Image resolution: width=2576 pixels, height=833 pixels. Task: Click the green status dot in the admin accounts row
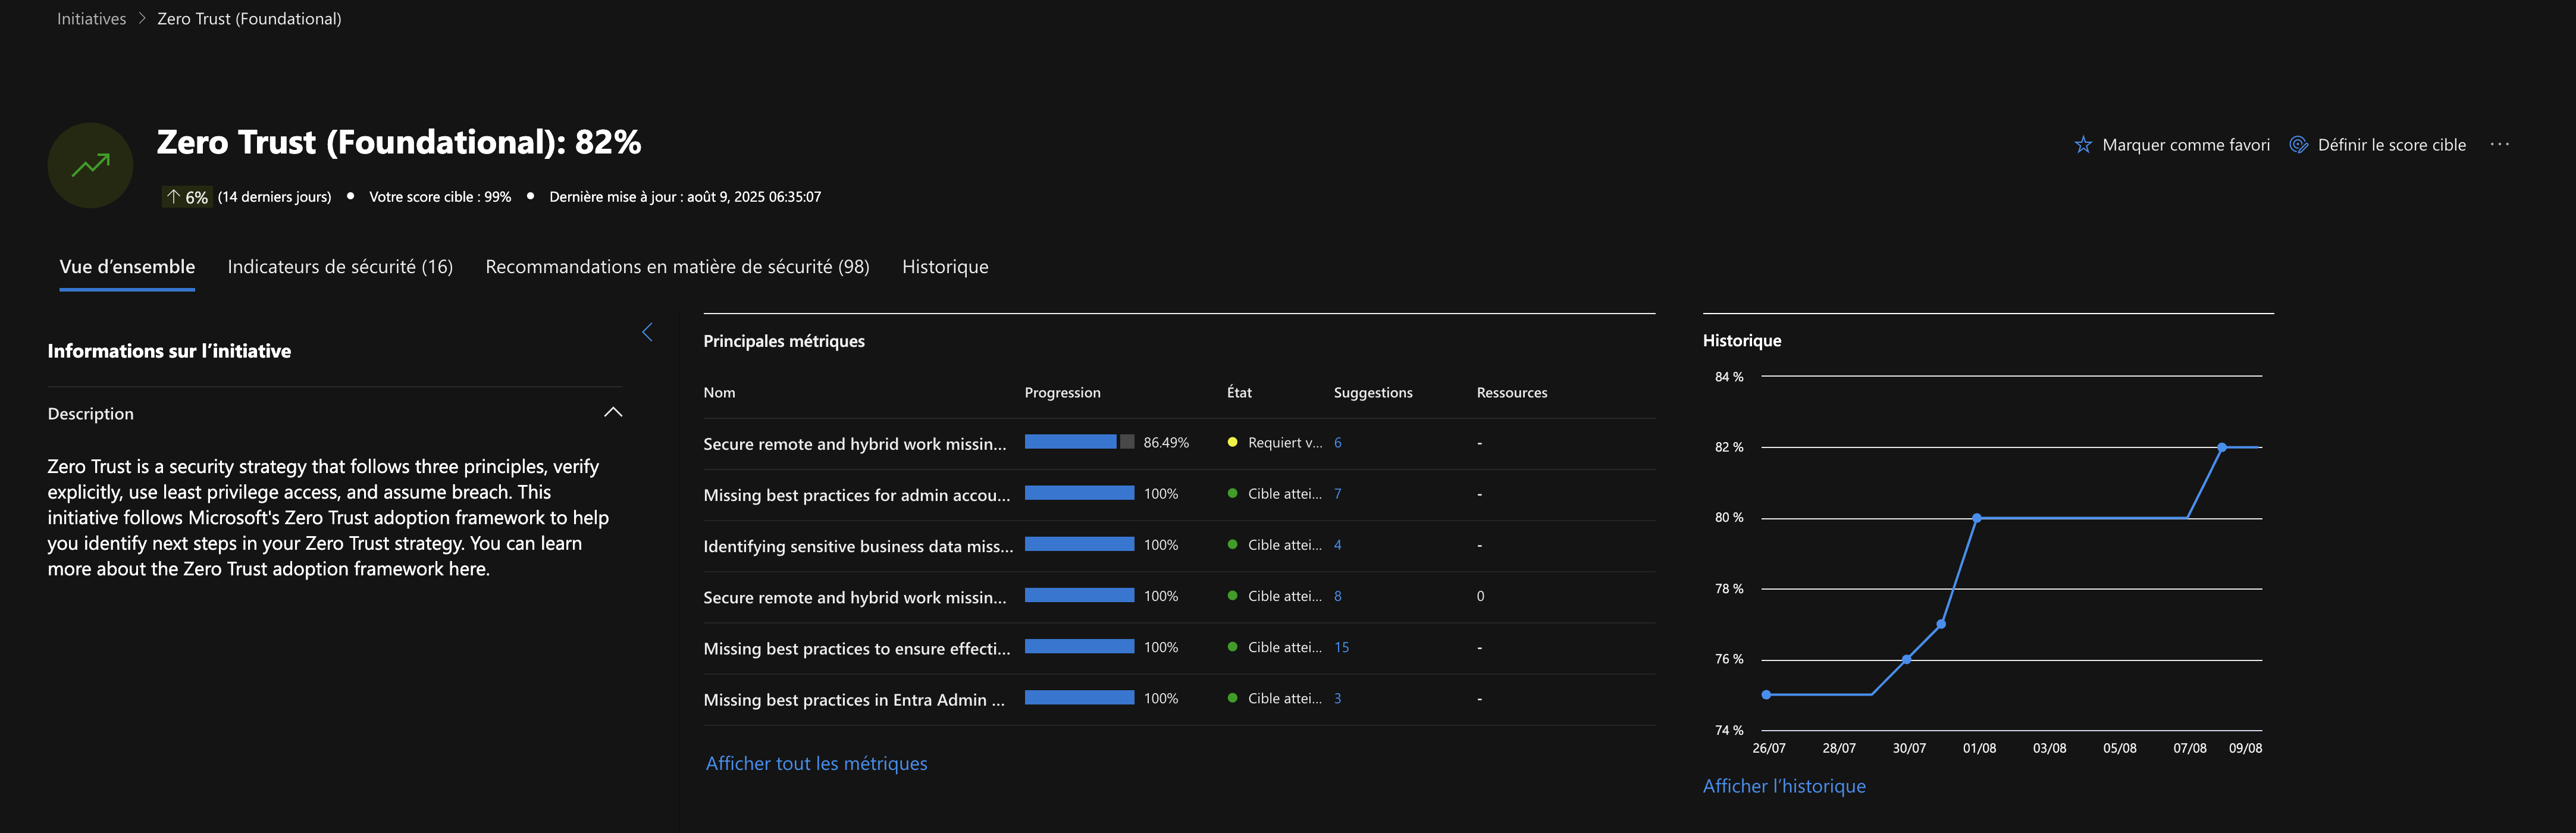pyautogui.click(x=1232, y=493)
